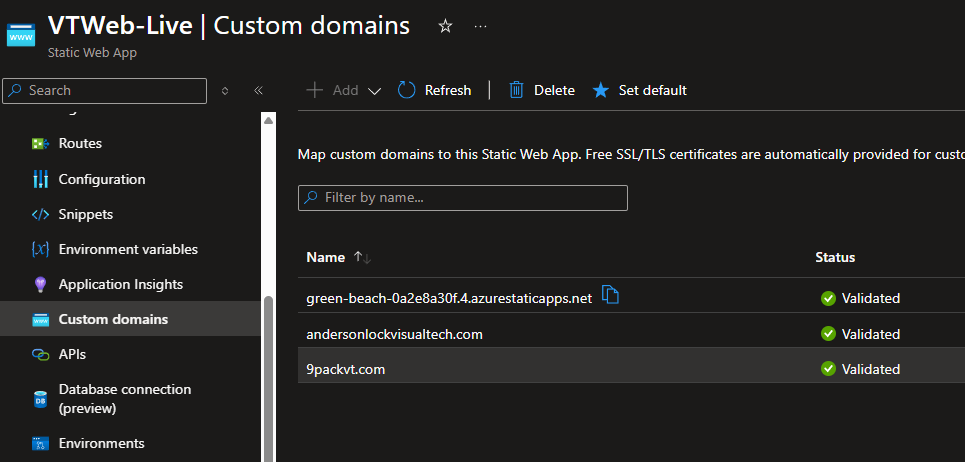Image resolution: width=965 pixels, height=462 pixels.
Task: Click Validated status for green-beach domain
Action: coord(871,298)
